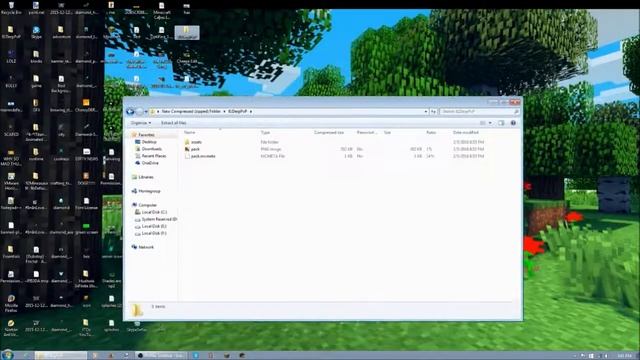Click the active Explorer taskbar button
The image size is (640, 360).
pyautogui.click(x=61, y=356)
